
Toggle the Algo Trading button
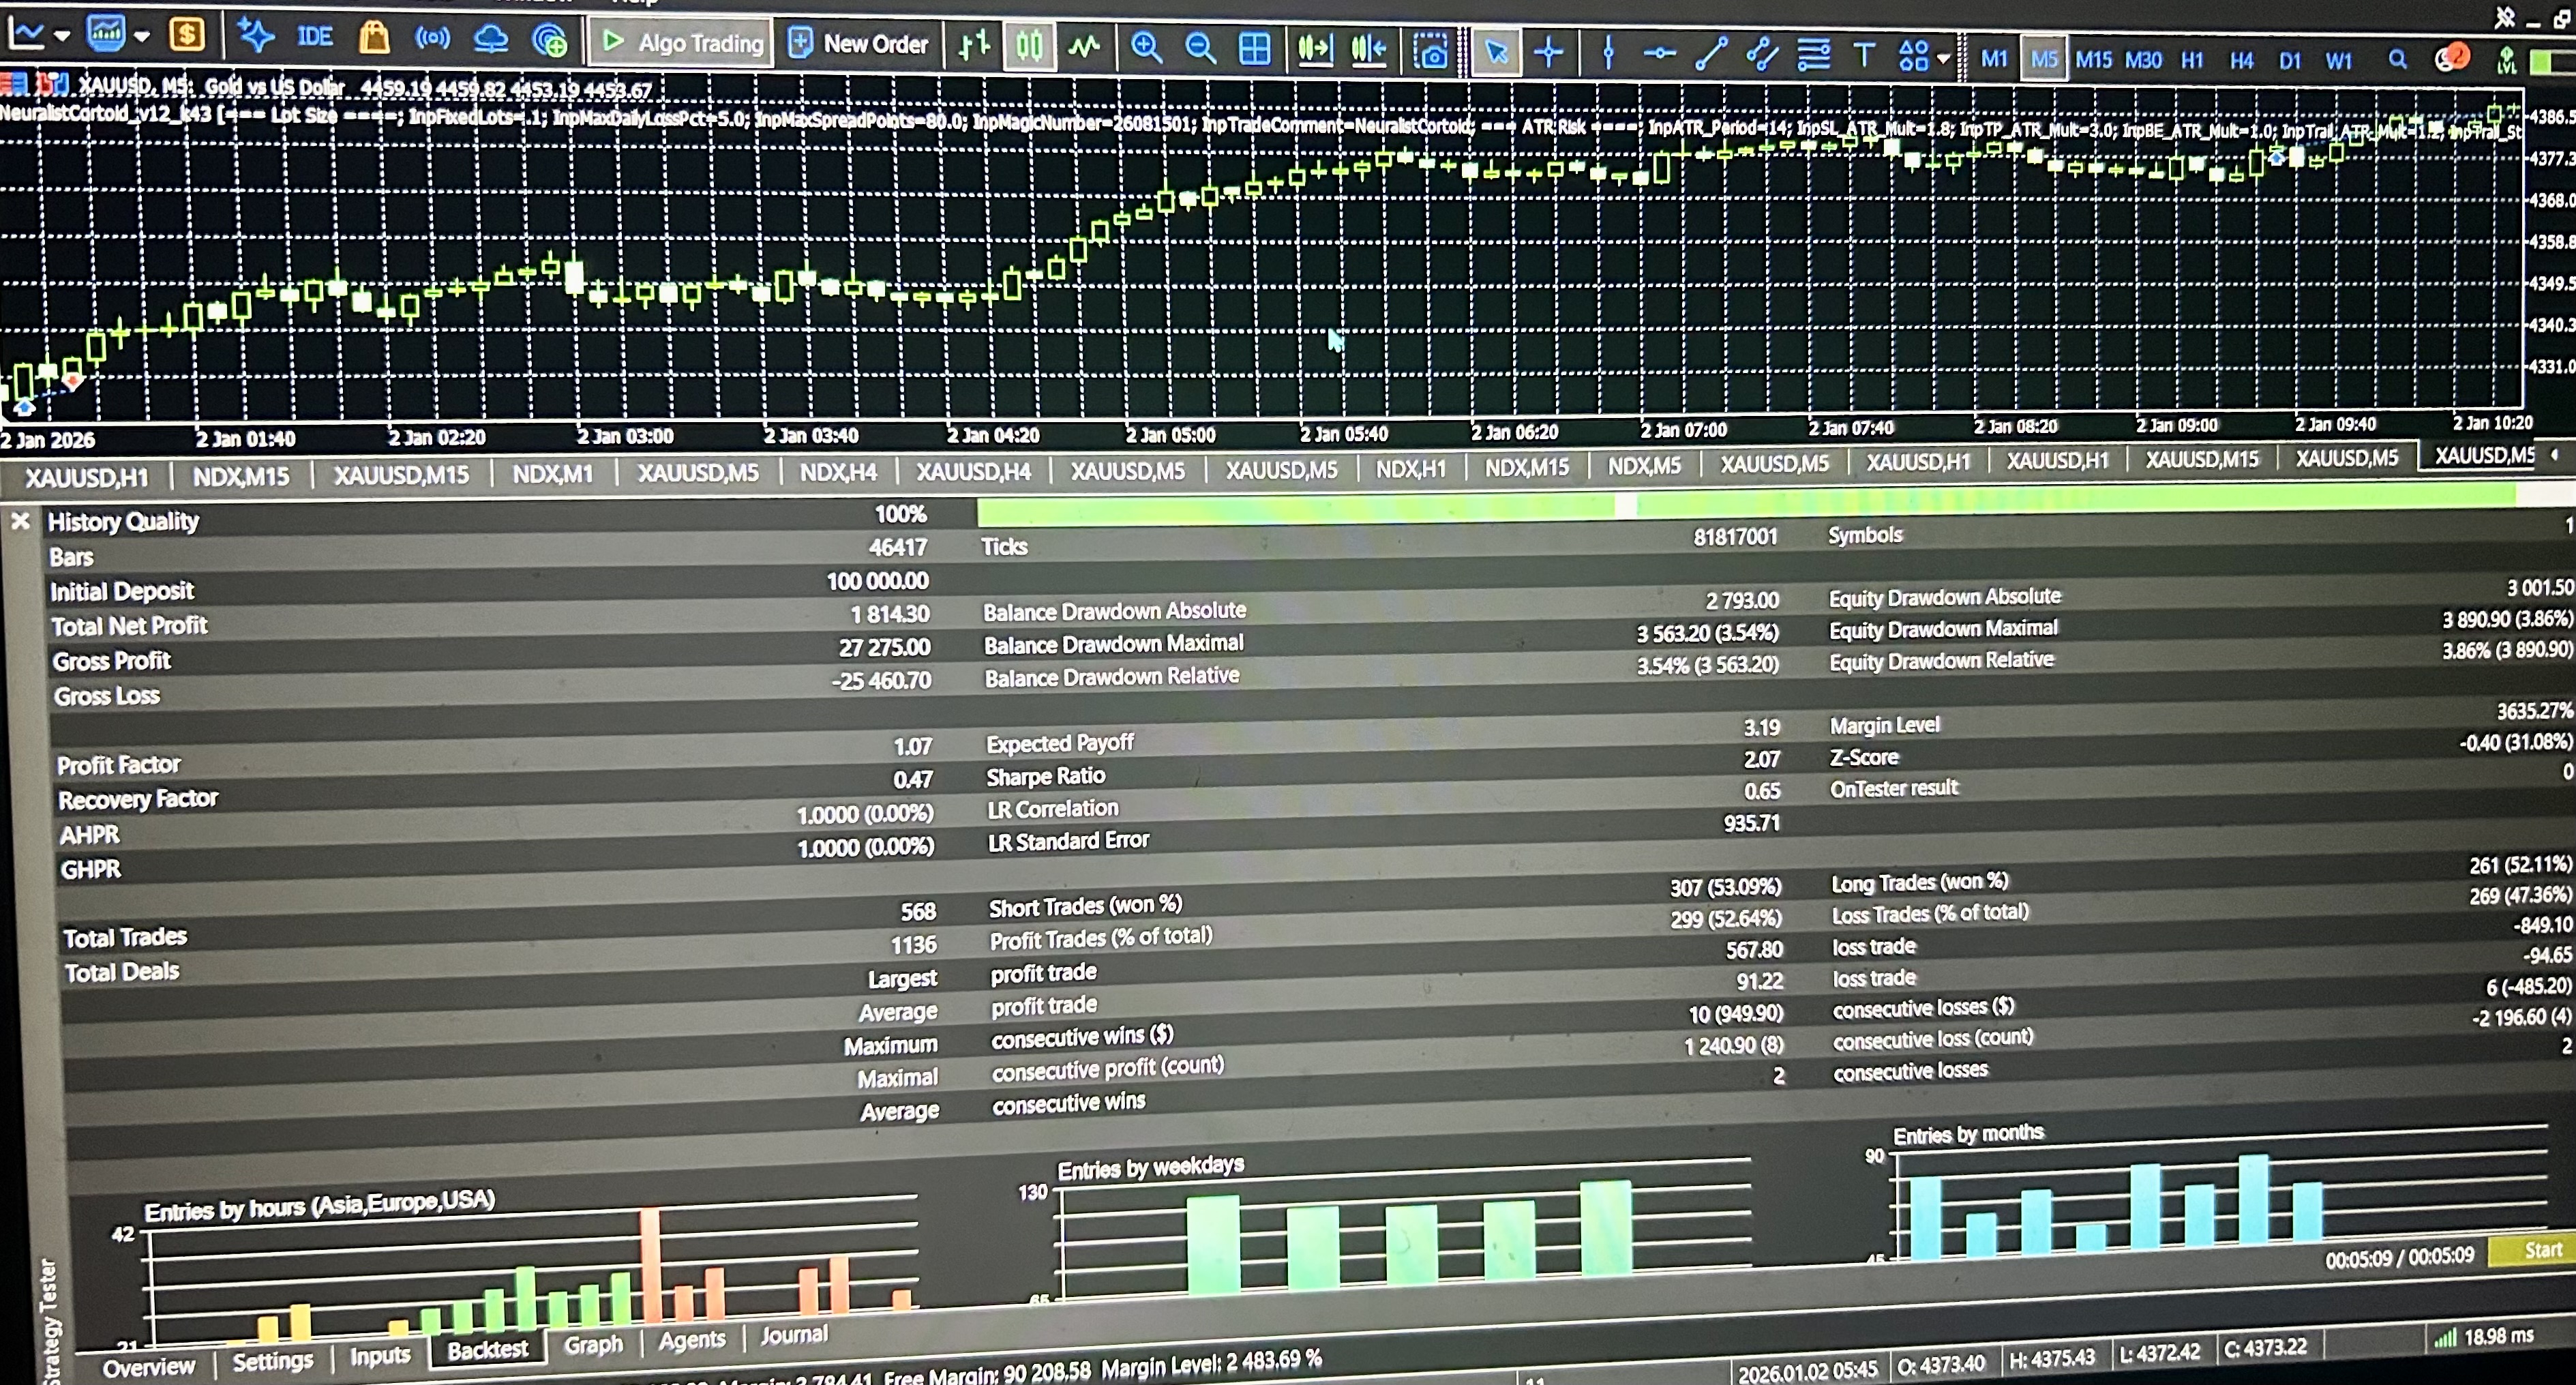coord(682,43)
